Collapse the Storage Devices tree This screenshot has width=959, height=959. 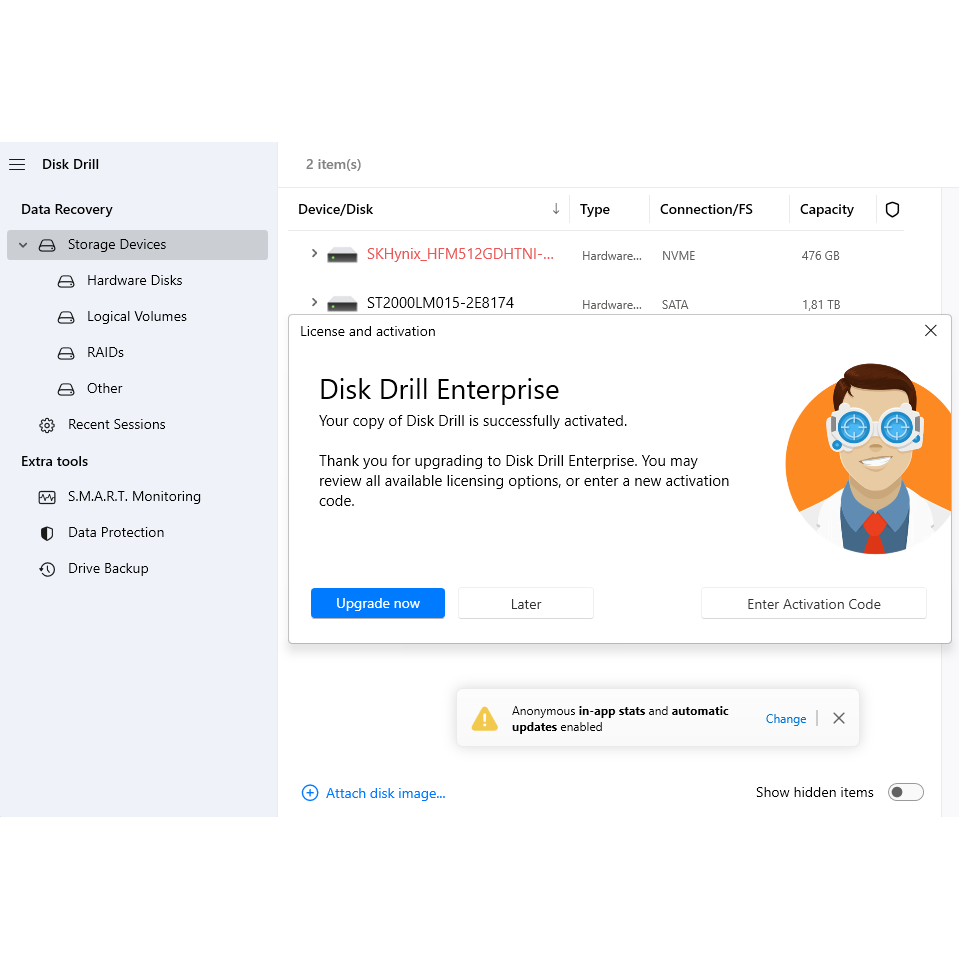click(x=23, y=245)
